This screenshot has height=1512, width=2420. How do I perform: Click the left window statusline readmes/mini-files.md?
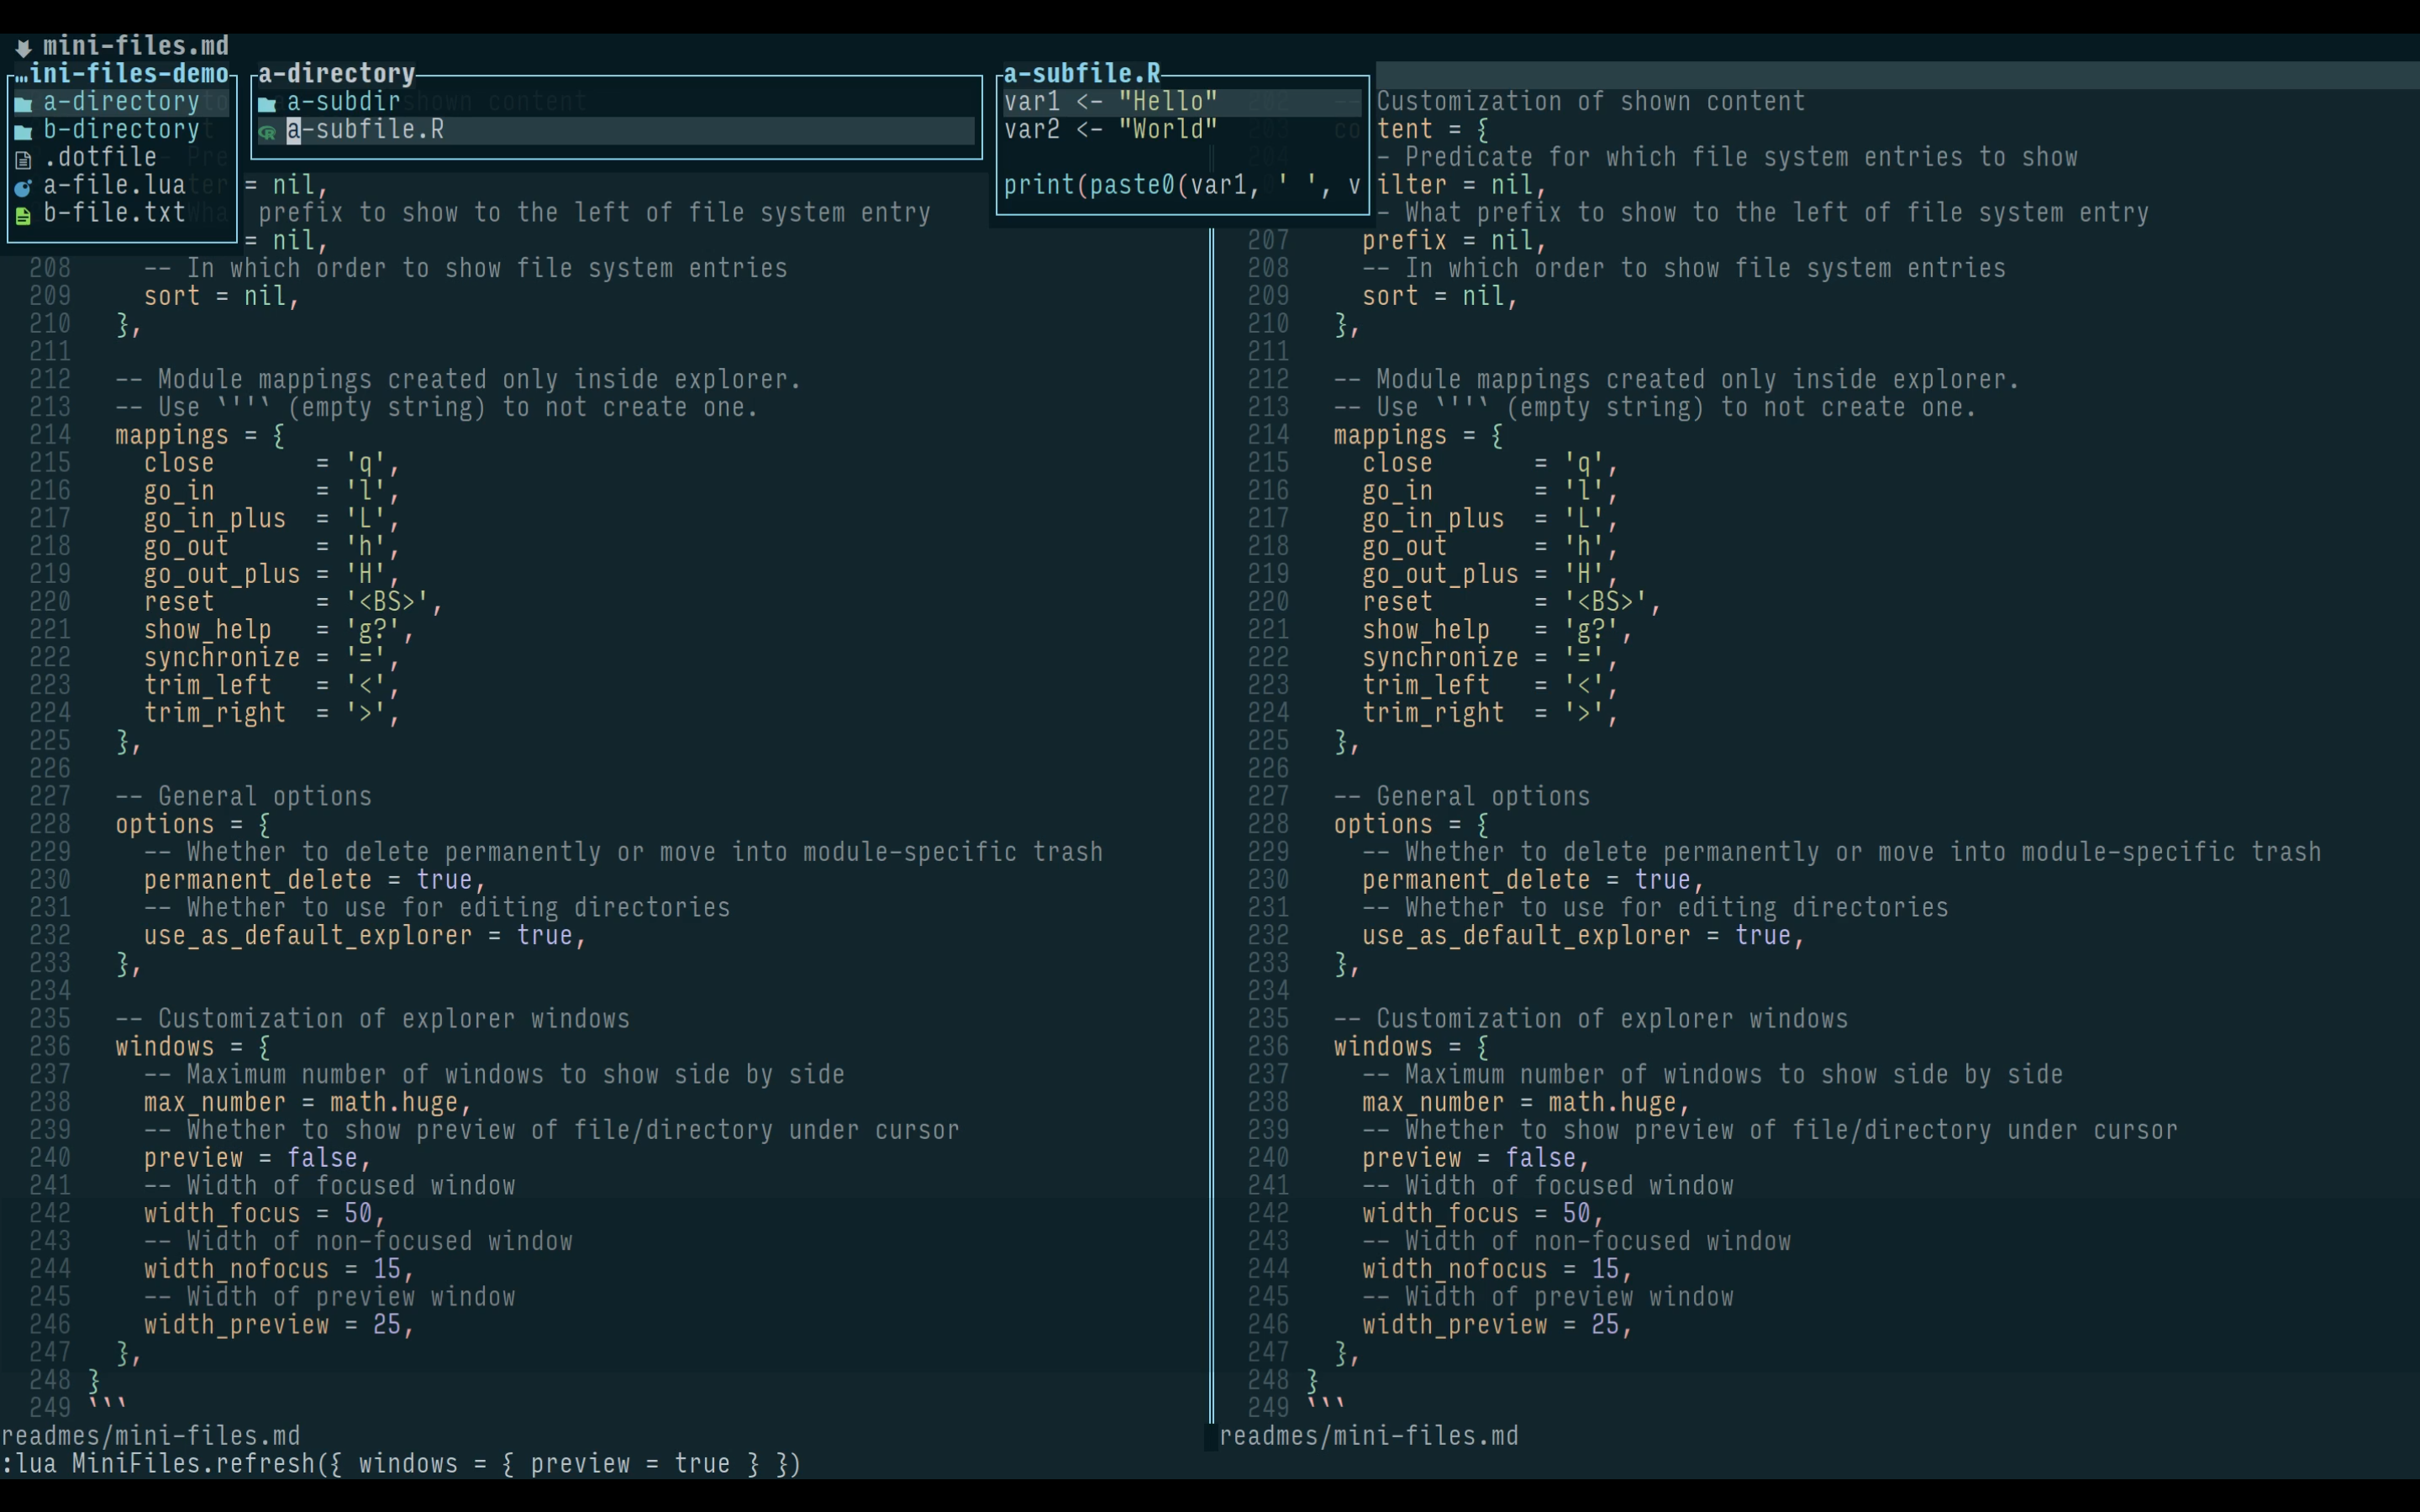click(x=150, y=1436)
